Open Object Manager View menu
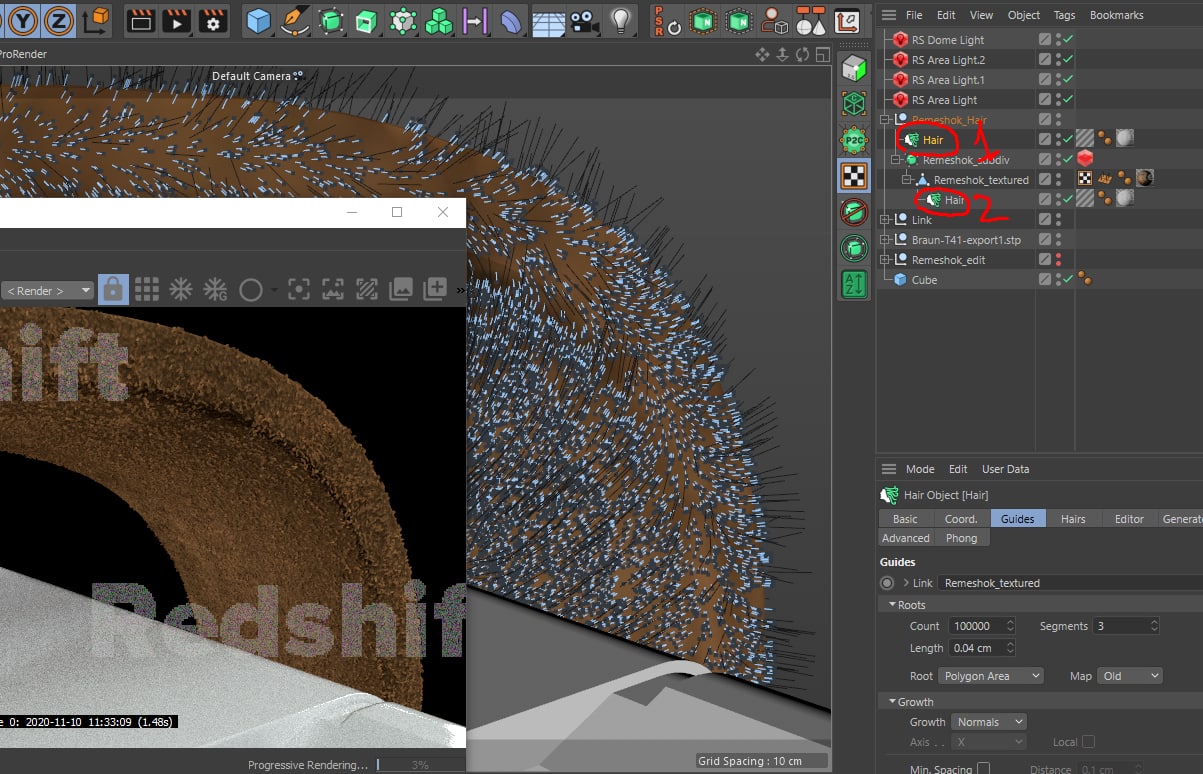The height and width of the screenshot is (774, 1203). 982,15
